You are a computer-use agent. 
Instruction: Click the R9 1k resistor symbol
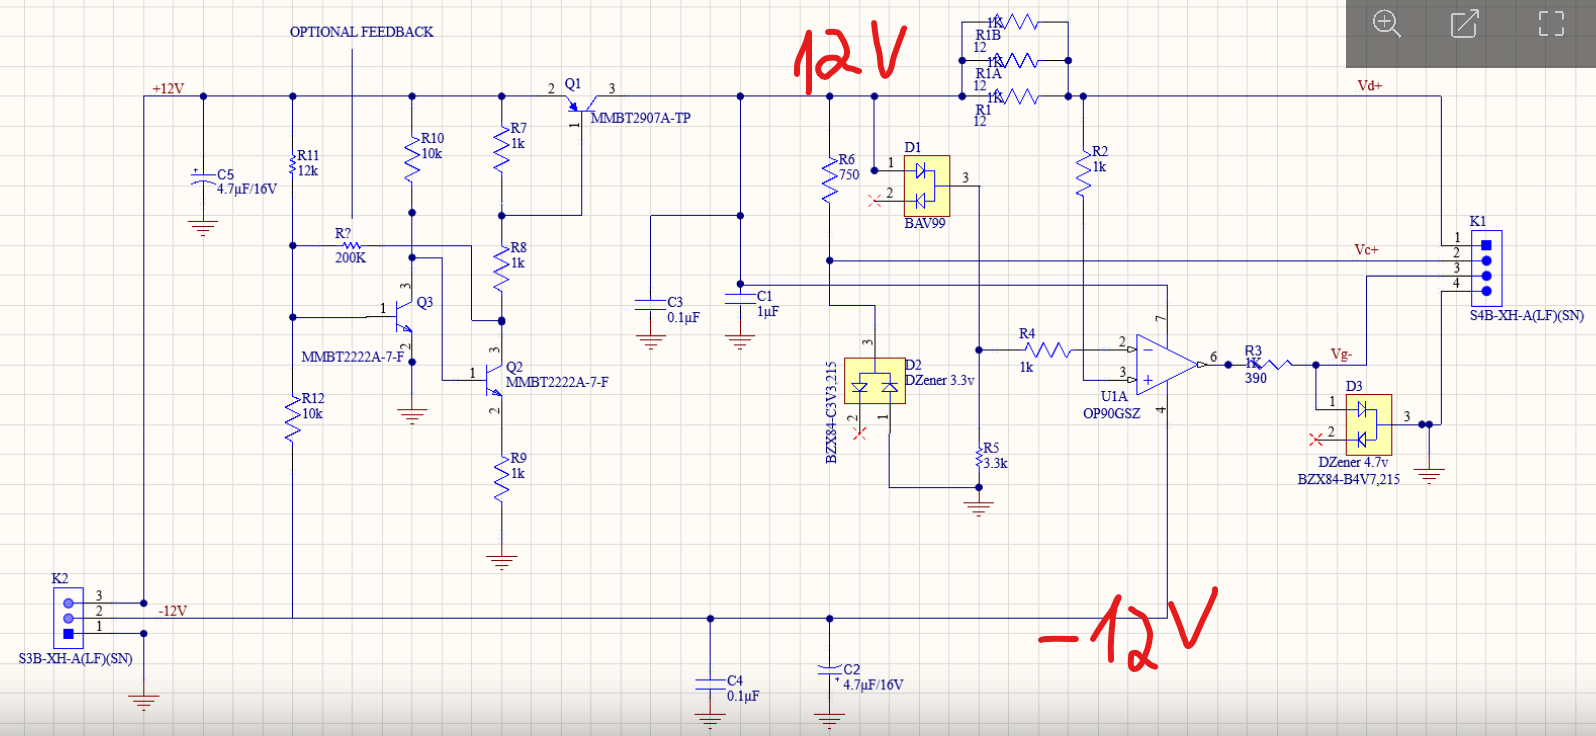[502, 478]
